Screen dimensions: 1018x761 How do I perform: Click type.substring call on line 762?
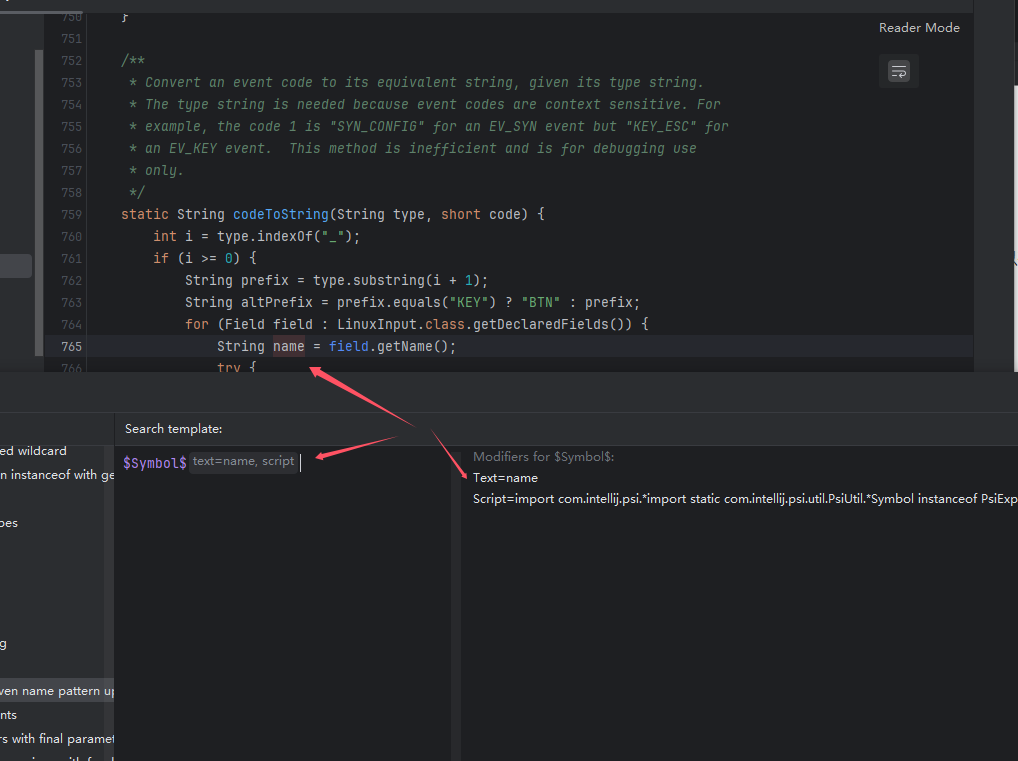coord(368,281)
